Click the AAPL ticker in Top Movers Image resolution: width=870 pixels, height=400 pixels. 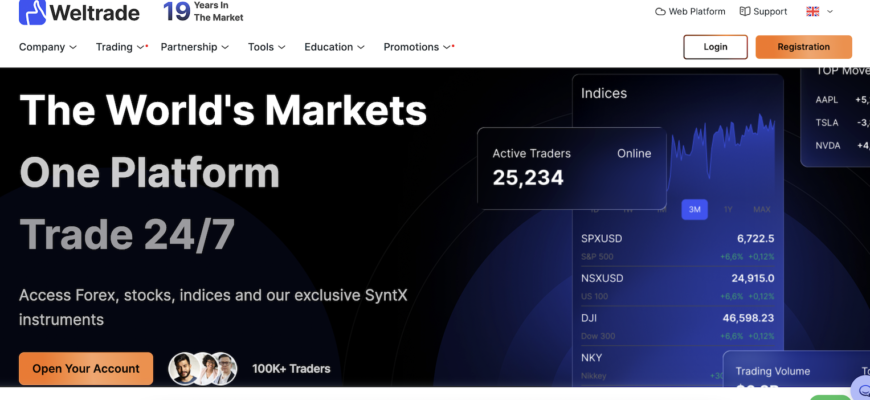point(827,100)
